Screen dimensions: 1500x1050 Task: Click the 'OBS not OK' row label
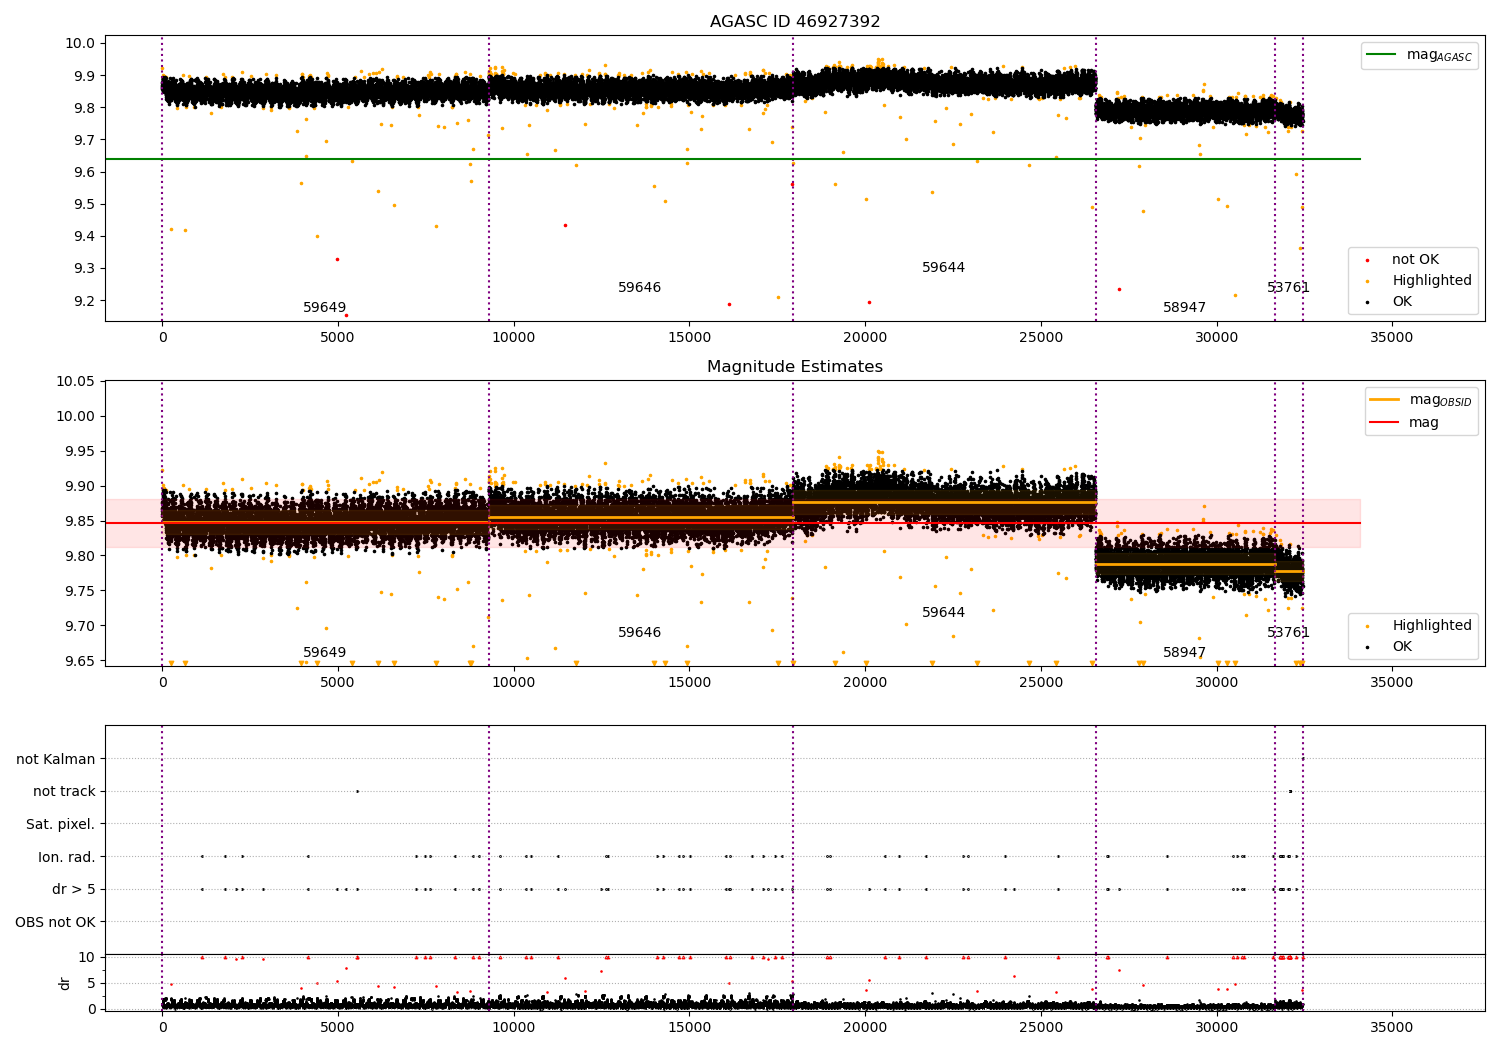(x=56, y=922)
